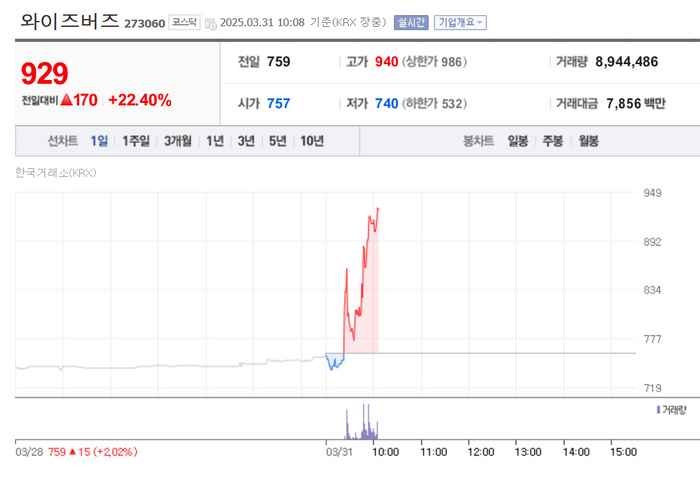This screenshot has height=480, width=700.
Task: Click the 15:00 time axis label
Action: coord(623,452)
